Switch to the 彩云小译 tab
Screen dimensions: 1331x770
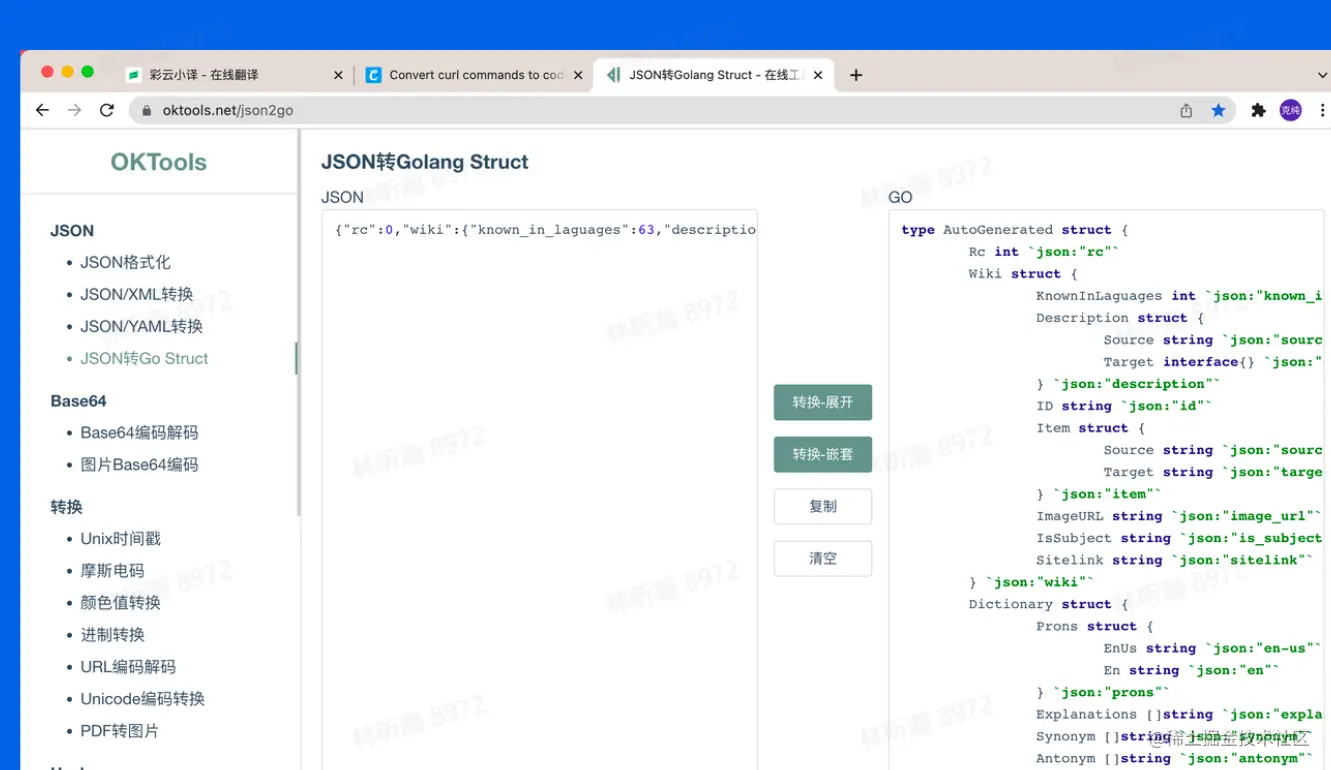232,75
